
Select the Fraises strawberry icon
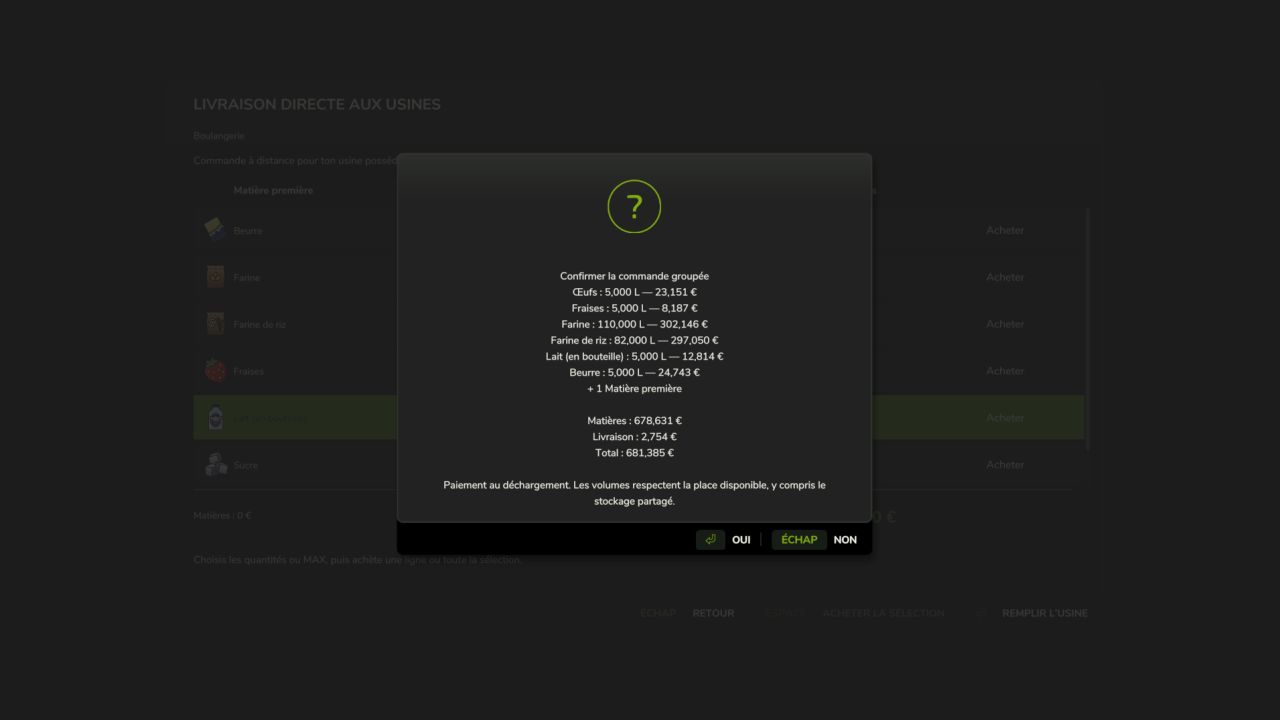coord(215,371)
